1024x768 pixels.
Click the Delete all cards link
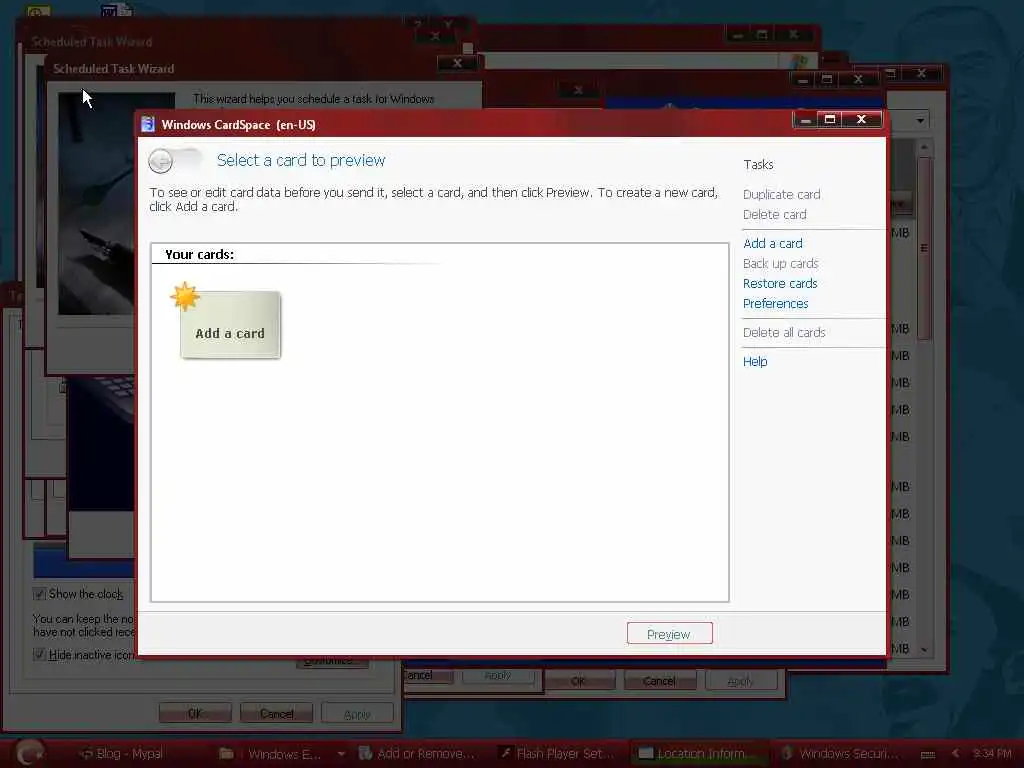[784, 333]
